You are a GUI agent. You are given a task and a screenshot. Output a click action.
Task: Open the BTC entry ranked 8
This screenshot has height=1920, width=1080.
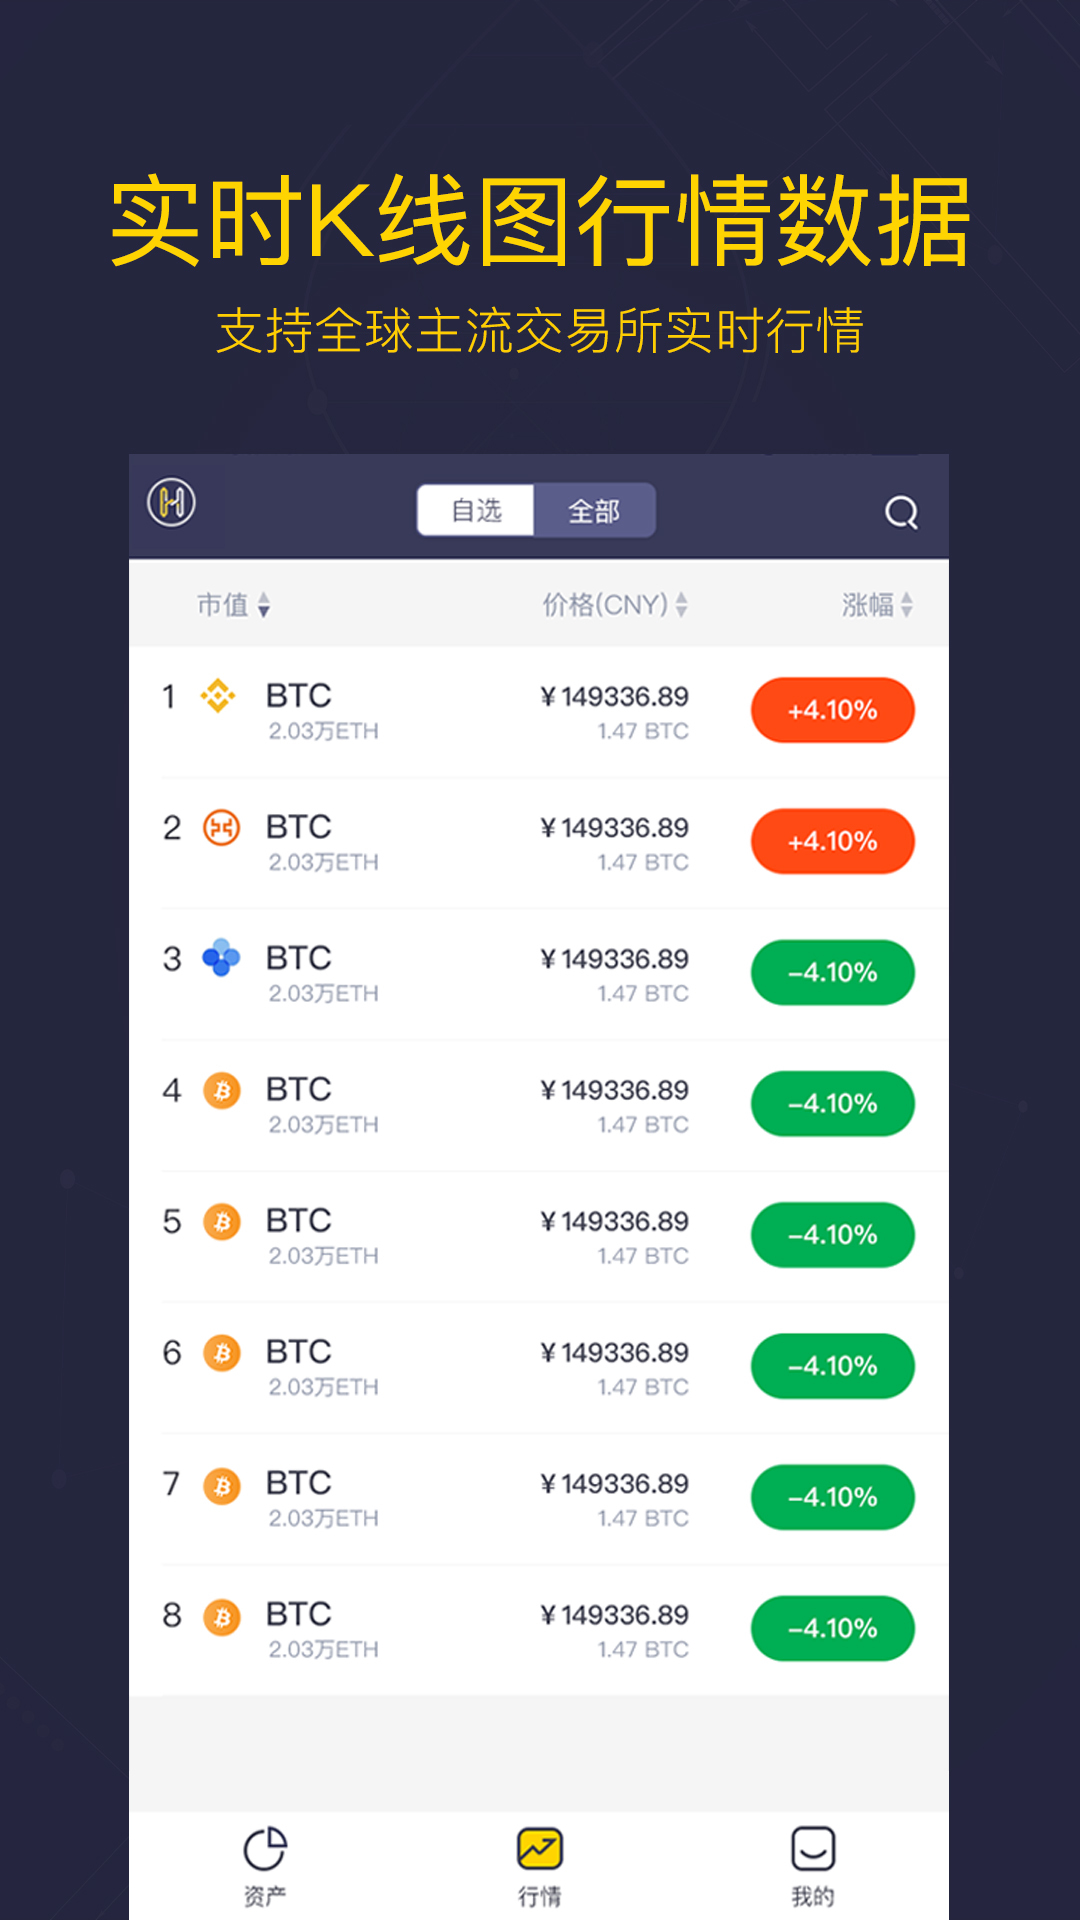point(299,1614)
